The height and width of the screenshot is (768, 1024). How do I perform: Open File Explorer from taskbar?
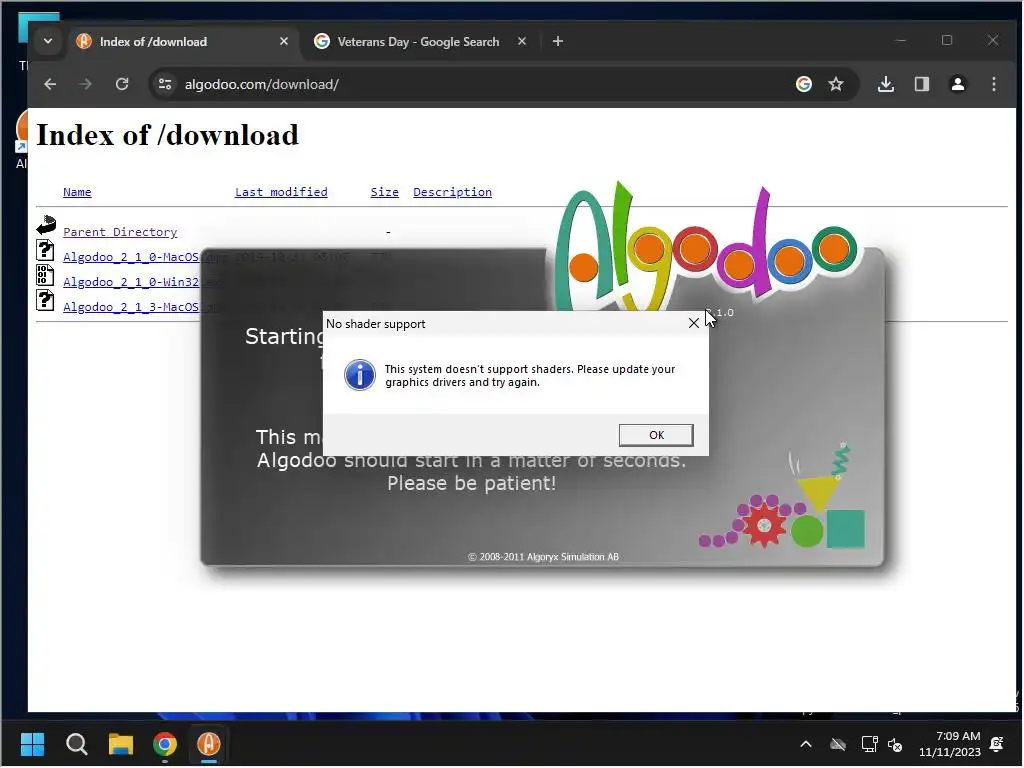point(121,744)
